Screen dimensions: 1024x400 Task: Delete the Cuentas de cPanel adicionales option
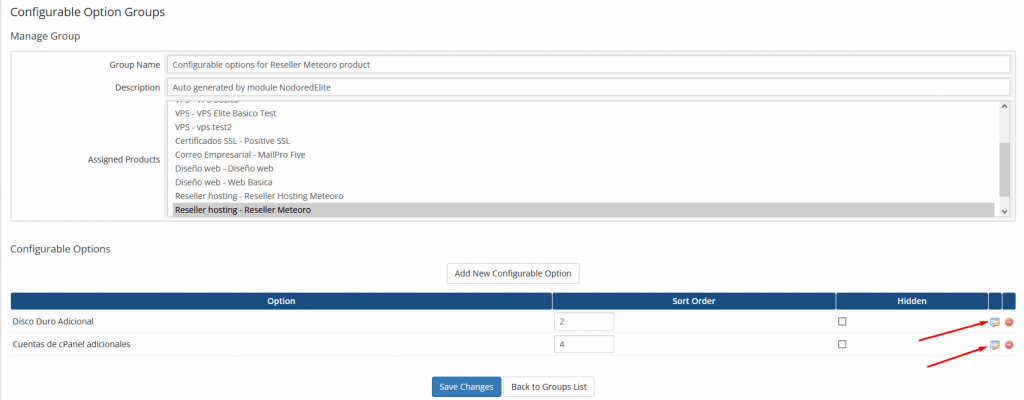[x=1008, y=344]
